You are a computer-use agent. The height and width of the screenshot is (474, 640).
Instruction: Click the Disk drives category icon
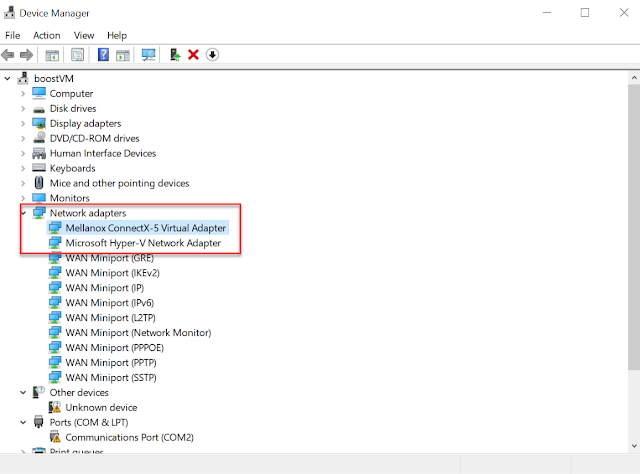point(39,109)
